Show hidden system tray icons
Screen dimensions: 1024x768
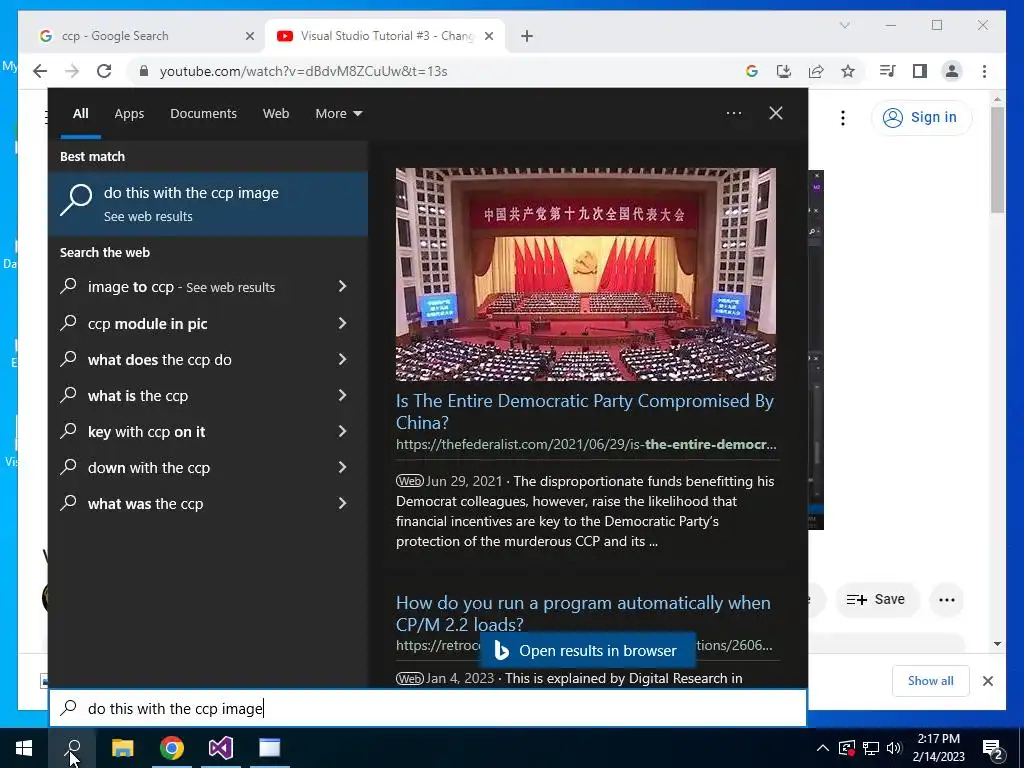click(823, 748)
